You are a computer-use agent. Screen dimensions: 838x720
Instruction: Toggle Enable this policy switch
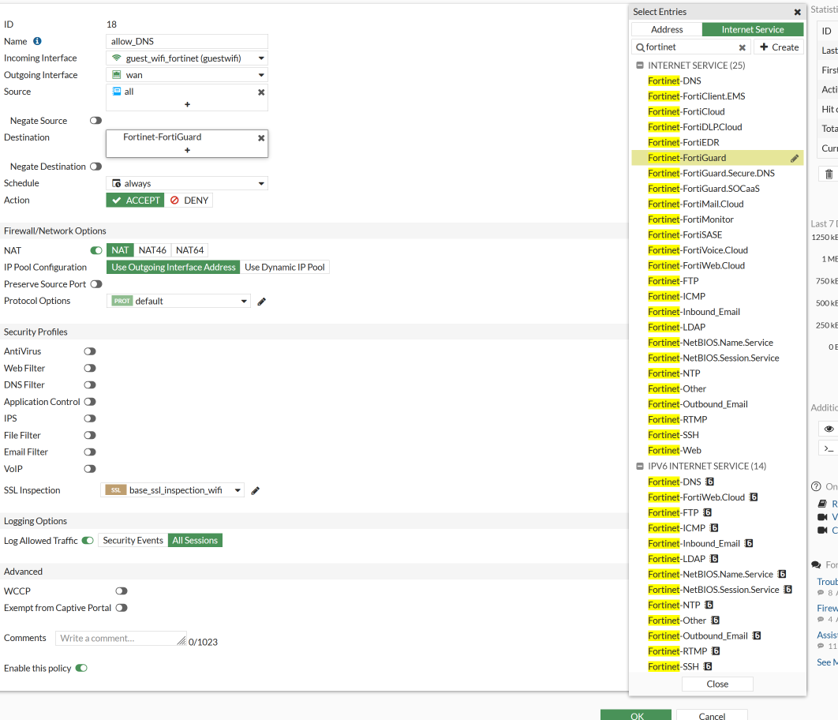tap(81, 668)
